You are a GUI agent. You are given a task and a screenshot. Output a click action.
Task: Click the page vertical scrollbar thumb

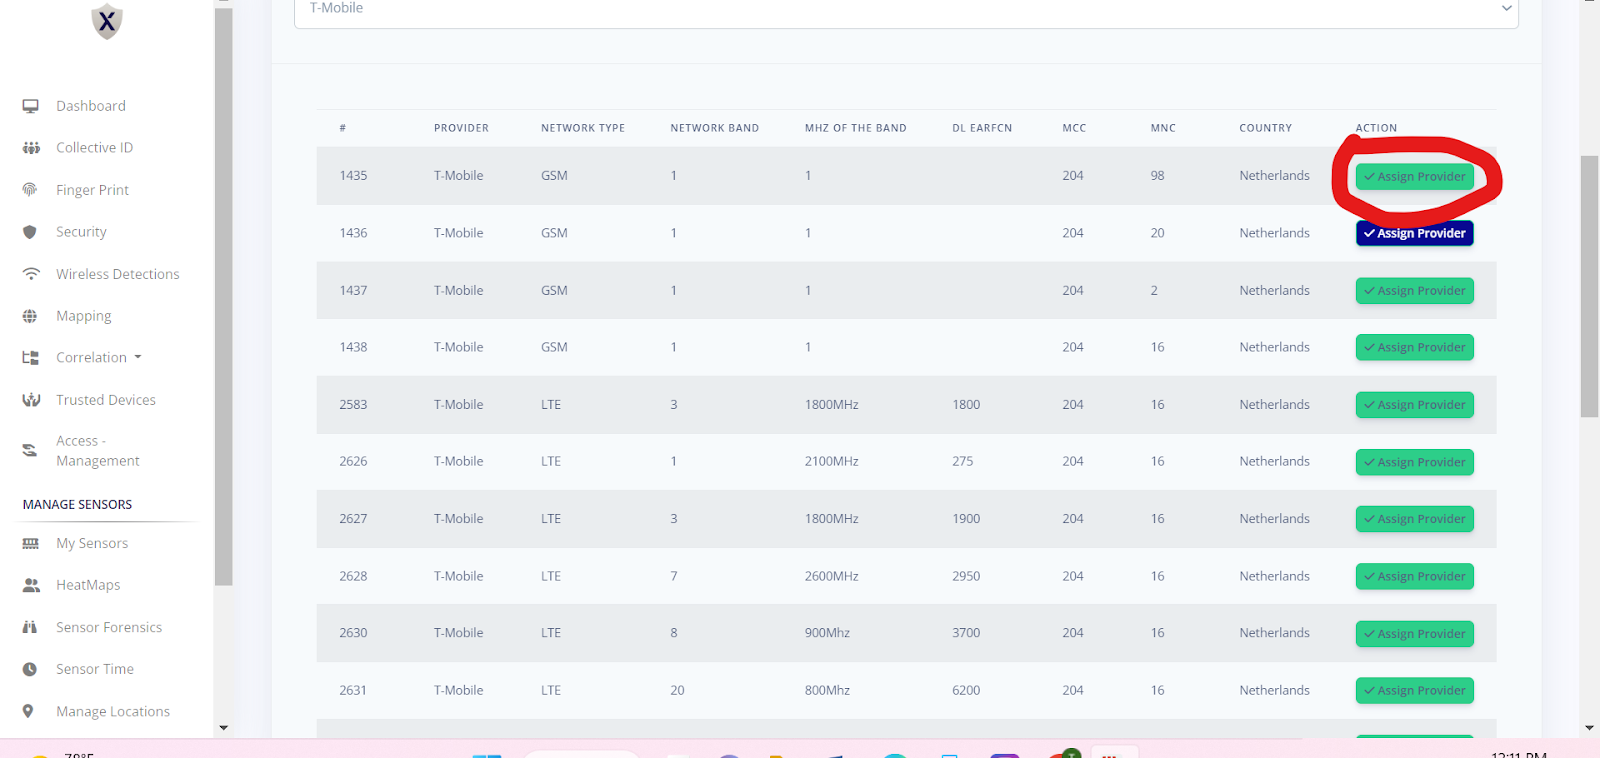(1589, 286)
